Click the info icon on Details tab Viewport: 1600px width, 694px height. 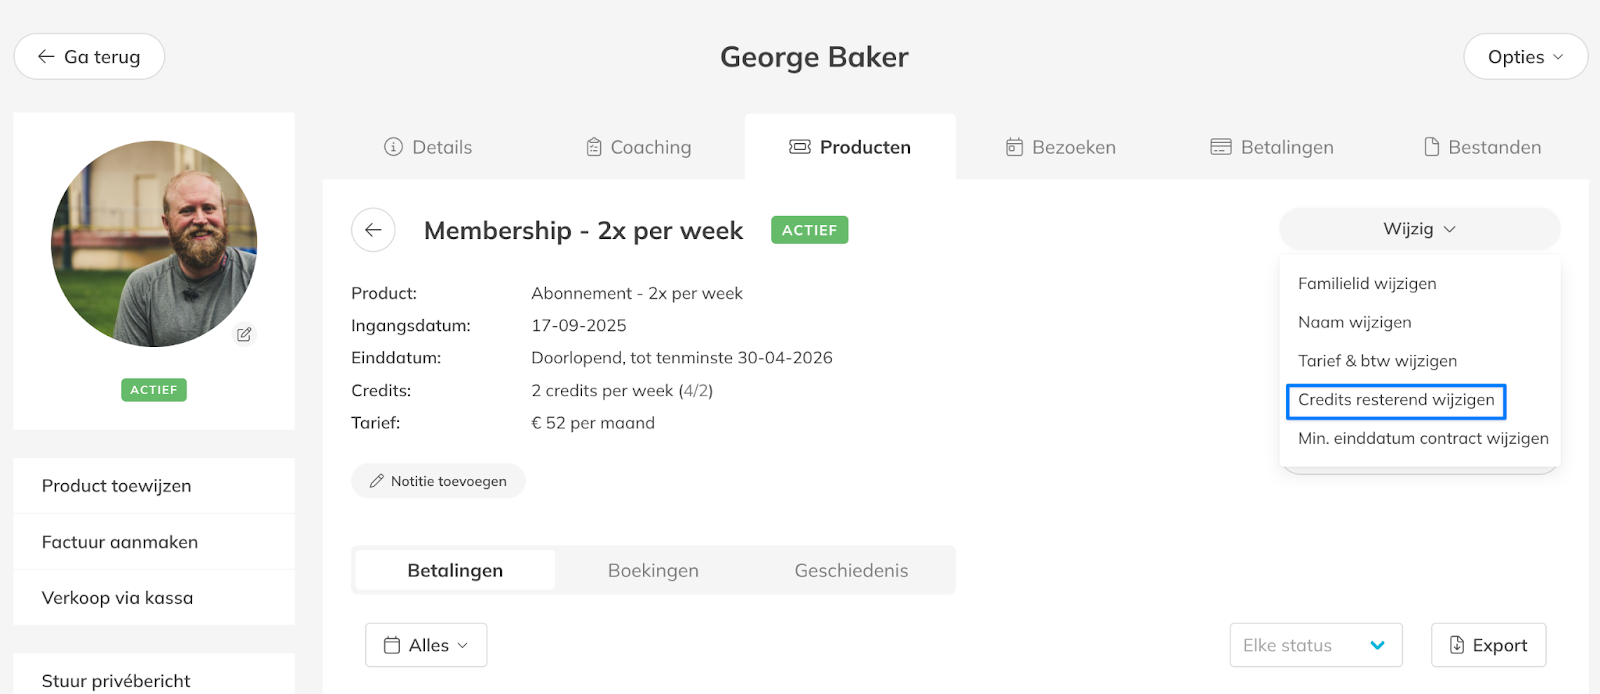(x=393, y=147)
